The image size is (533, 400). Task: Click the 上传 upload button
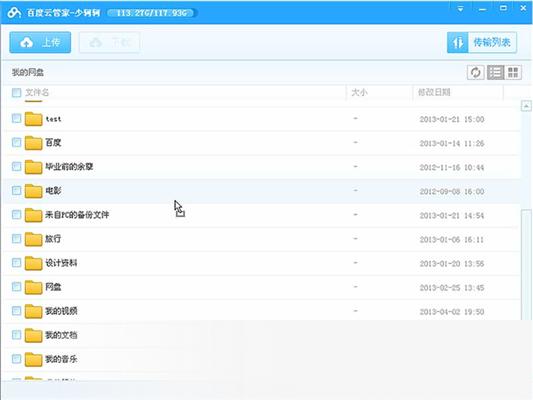click(40, 42)
